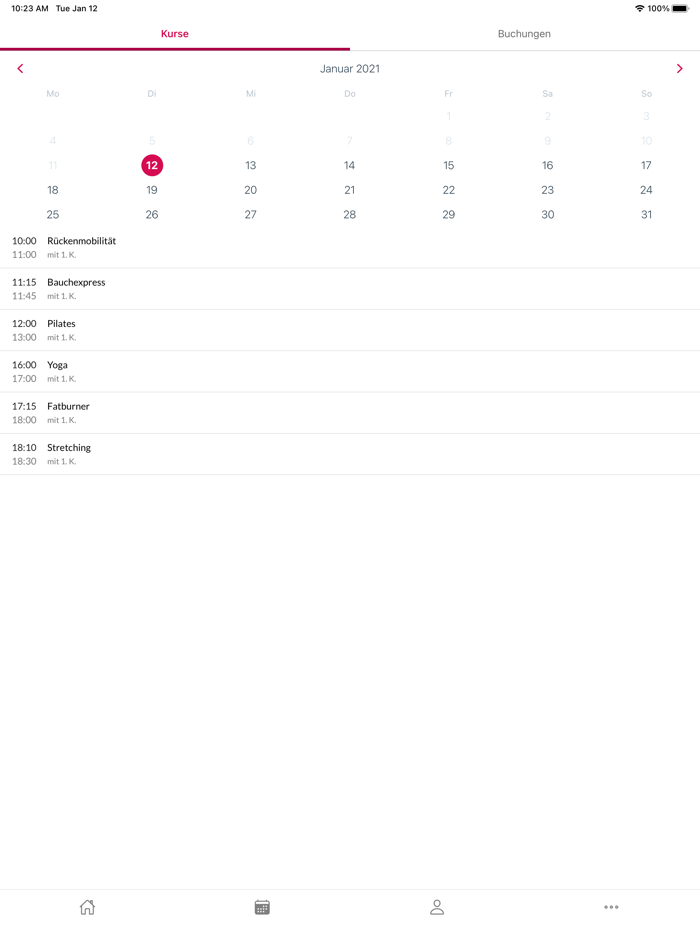
Task: Click the Januar 2021 month title
Action: pos(350,69)
